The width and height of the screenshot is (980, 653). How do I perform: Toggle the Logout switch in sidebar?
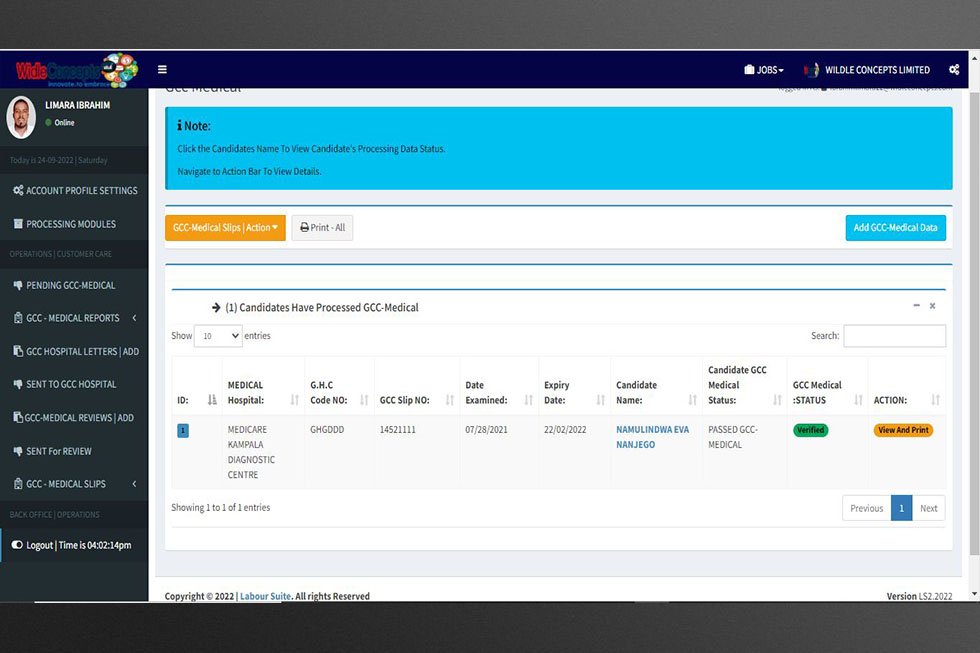point(17,545)
